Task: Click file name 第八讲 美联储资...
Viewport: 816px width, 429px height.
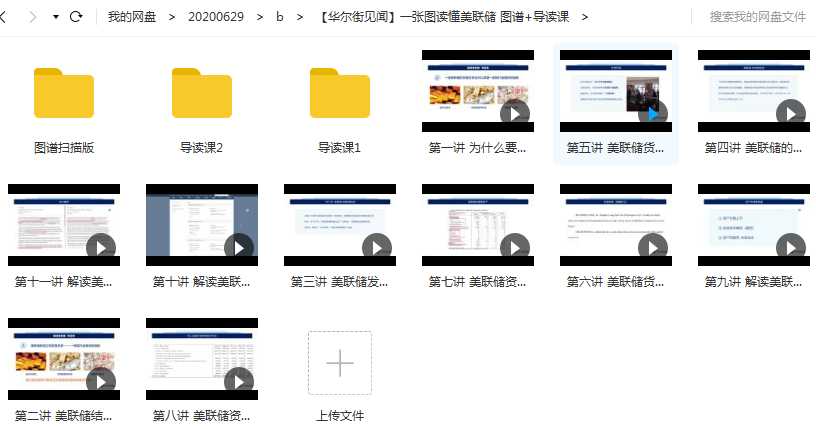Action: [x=201, y=415]
